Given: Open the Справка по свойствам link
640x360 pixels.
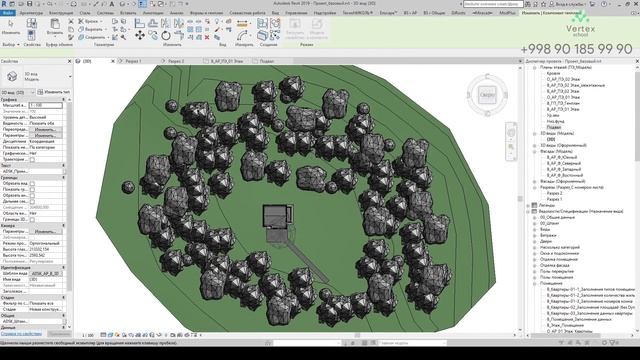Looking at the screenshot, I should click(x=21, y=334).
